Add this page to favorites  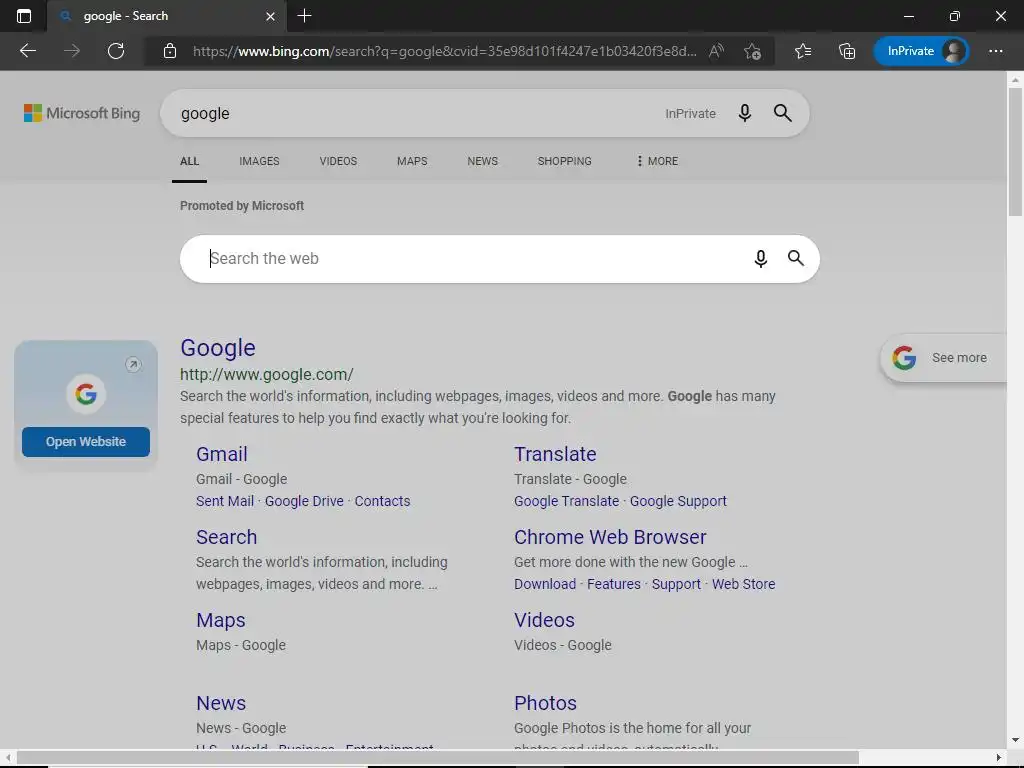[x=752, y=51]
